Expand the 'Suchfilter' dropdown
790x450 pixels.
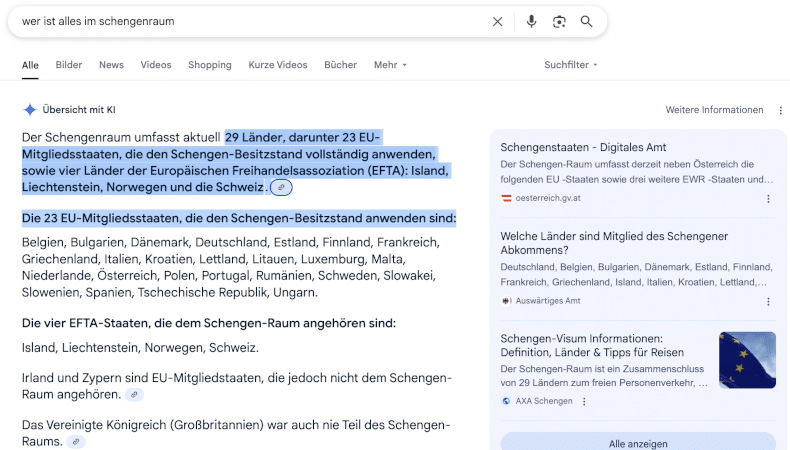(571, 65)
